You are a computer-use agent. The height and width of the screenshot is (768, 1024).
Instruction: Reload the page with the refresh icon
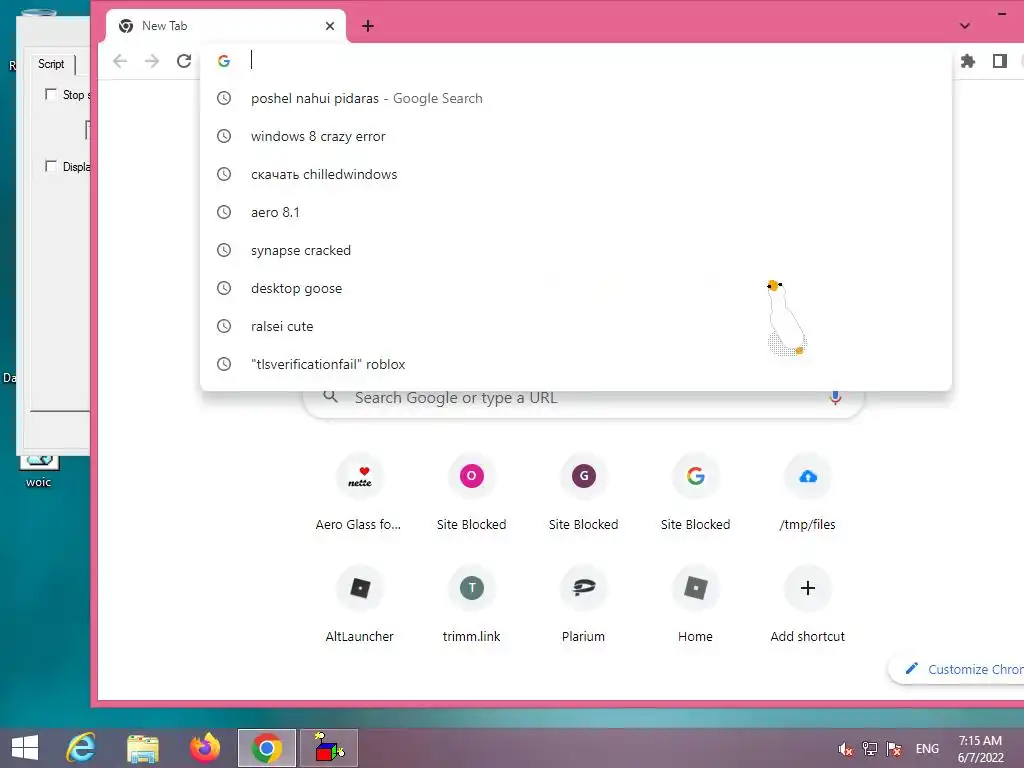pyautogui.click(x=184, y=61)
